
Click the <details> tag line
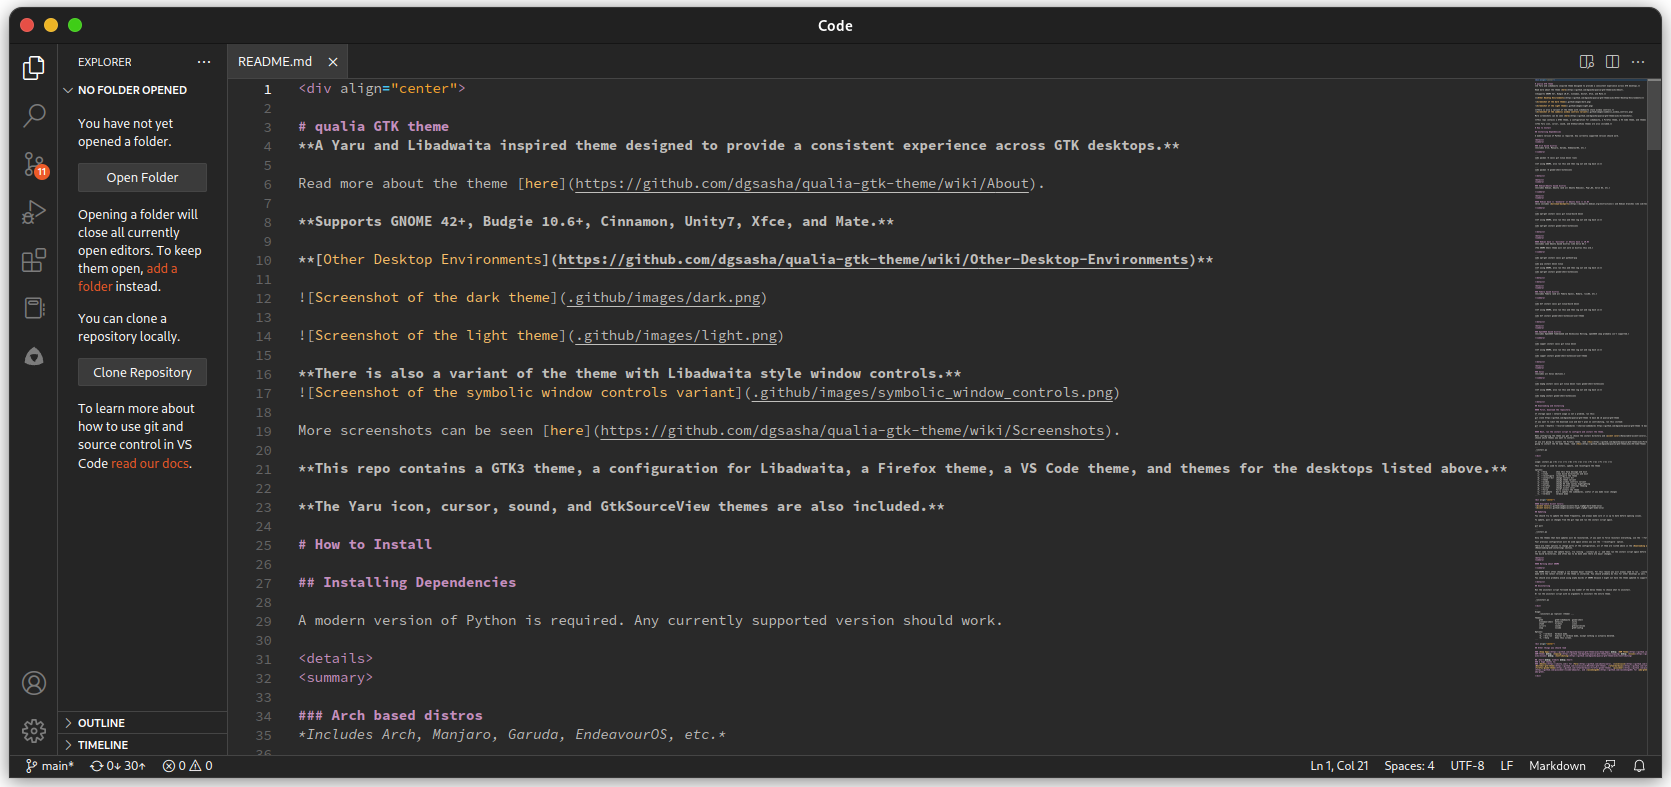pyautogui.click(x=335, y=659)
